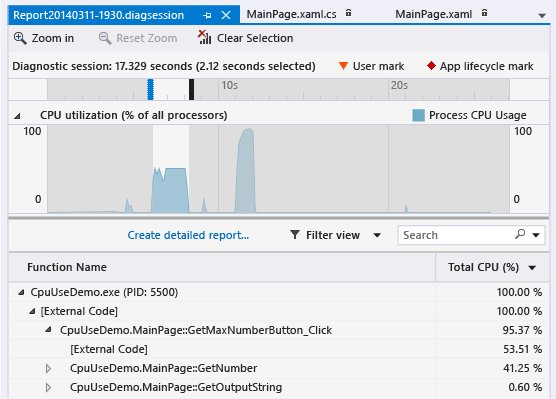
Task: Open the Filter view dropdown arrow
Action: pos(377,235)
